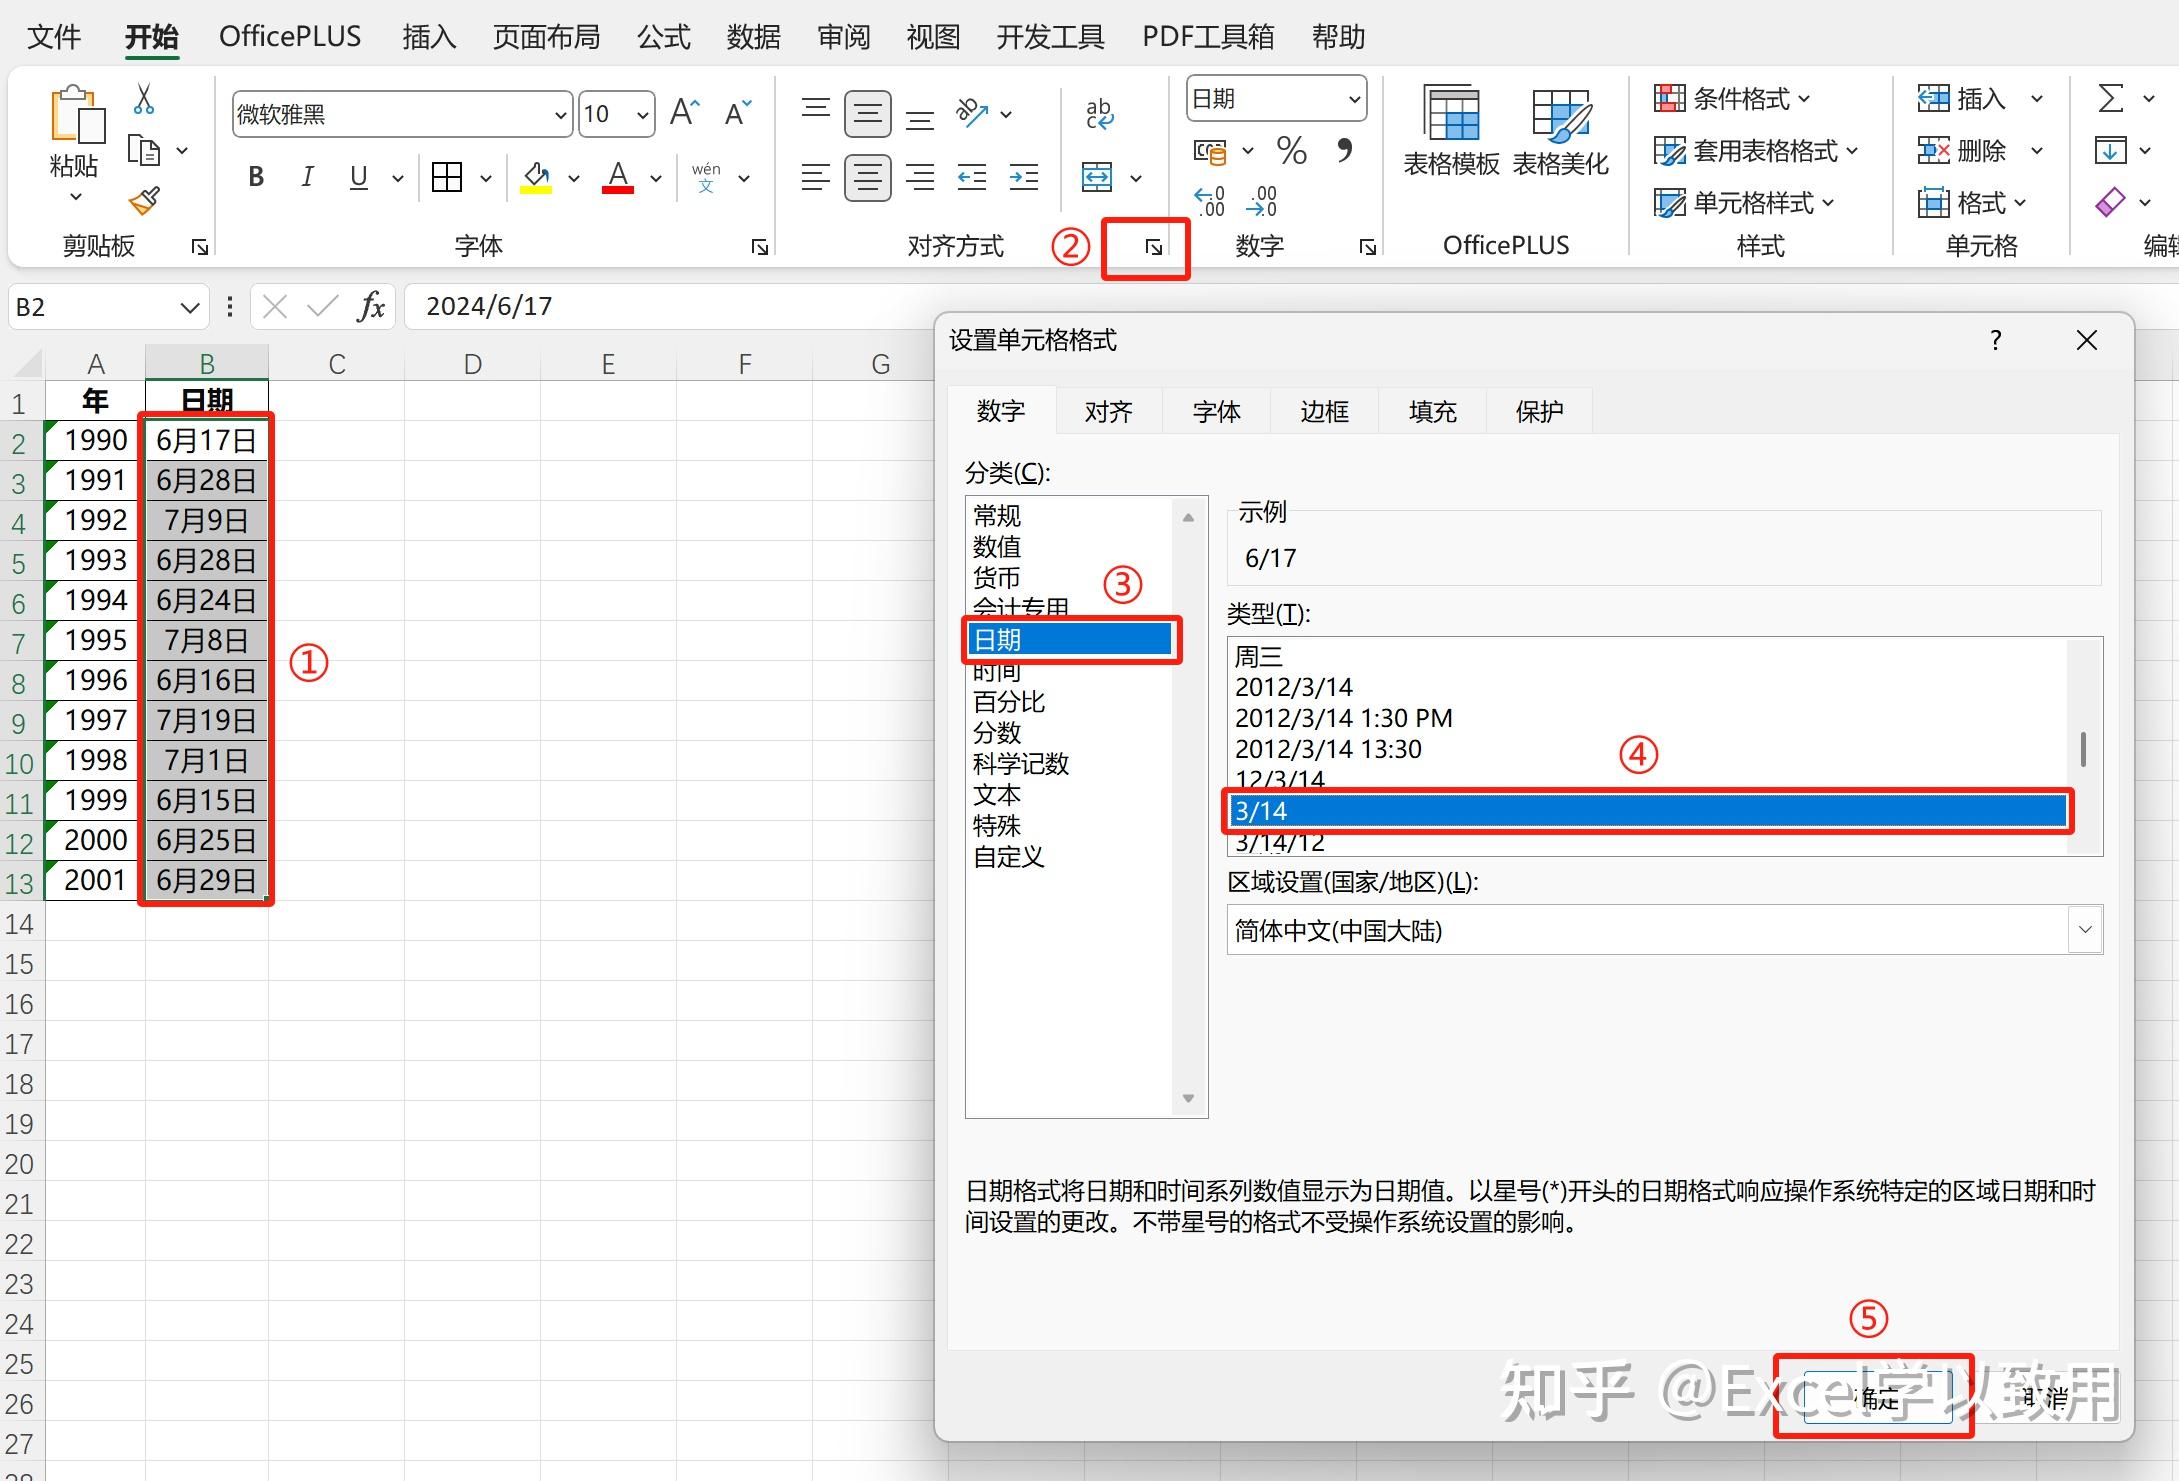Toggle middle vertical alignment
The width and height of the screenshot is (2179, 1481).
point(868,113)
